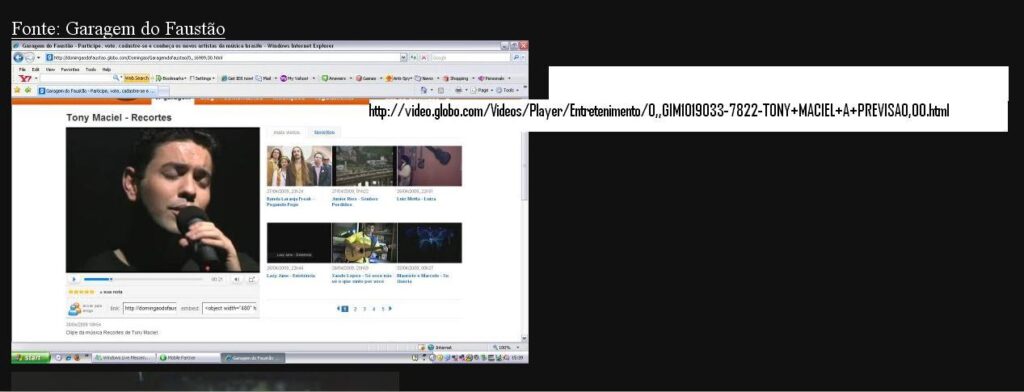
Task: Click the embed code field
Action: coord(230,308)
